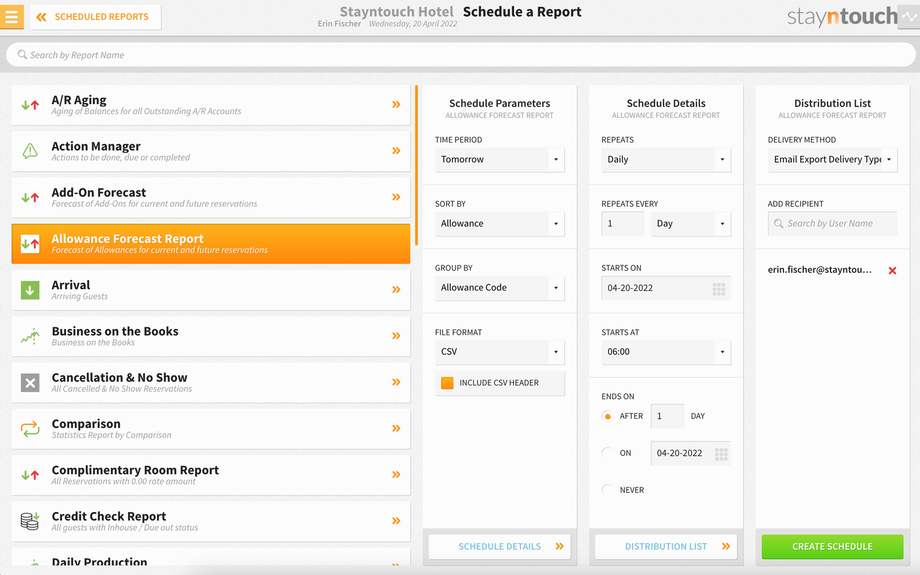Select the Complimentary Room Report row
The height and width of the screenshot is (575, 920).
(x=211, y=475)
